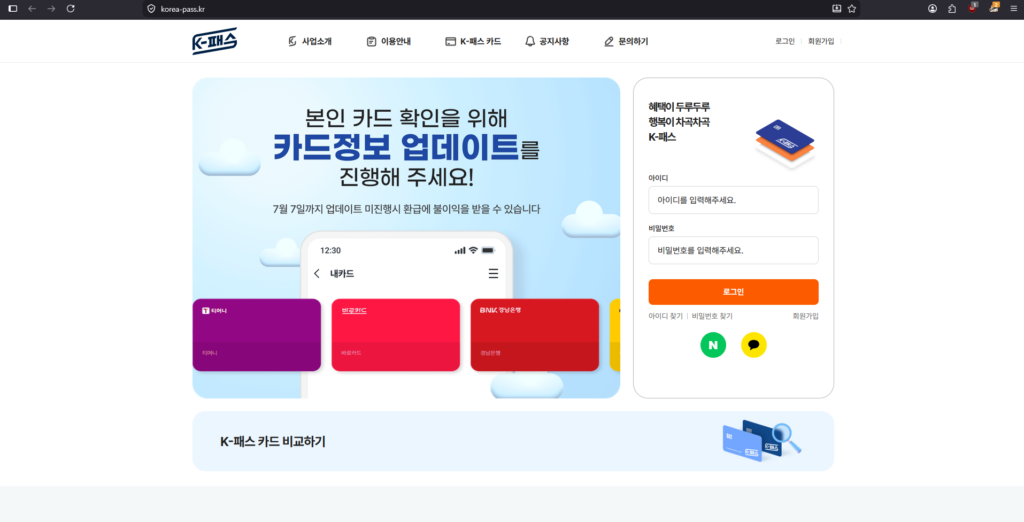
Task: Open the K-패스 카드 비교하기 banner
Action: pos(513,441)
